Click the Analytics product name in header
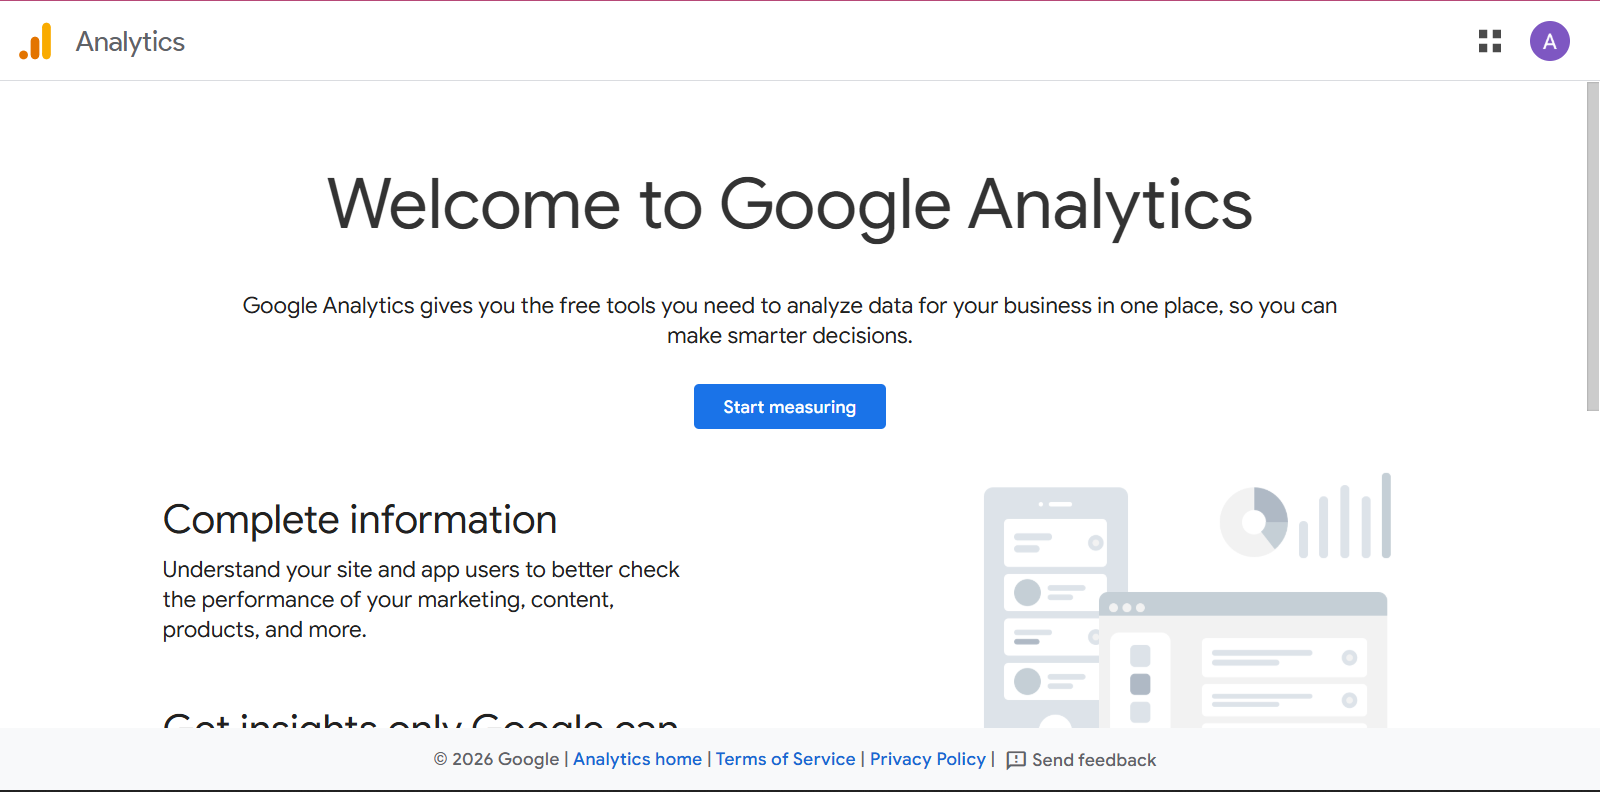The width and height of the screenshot is (1600, 792). click(130, 42)
